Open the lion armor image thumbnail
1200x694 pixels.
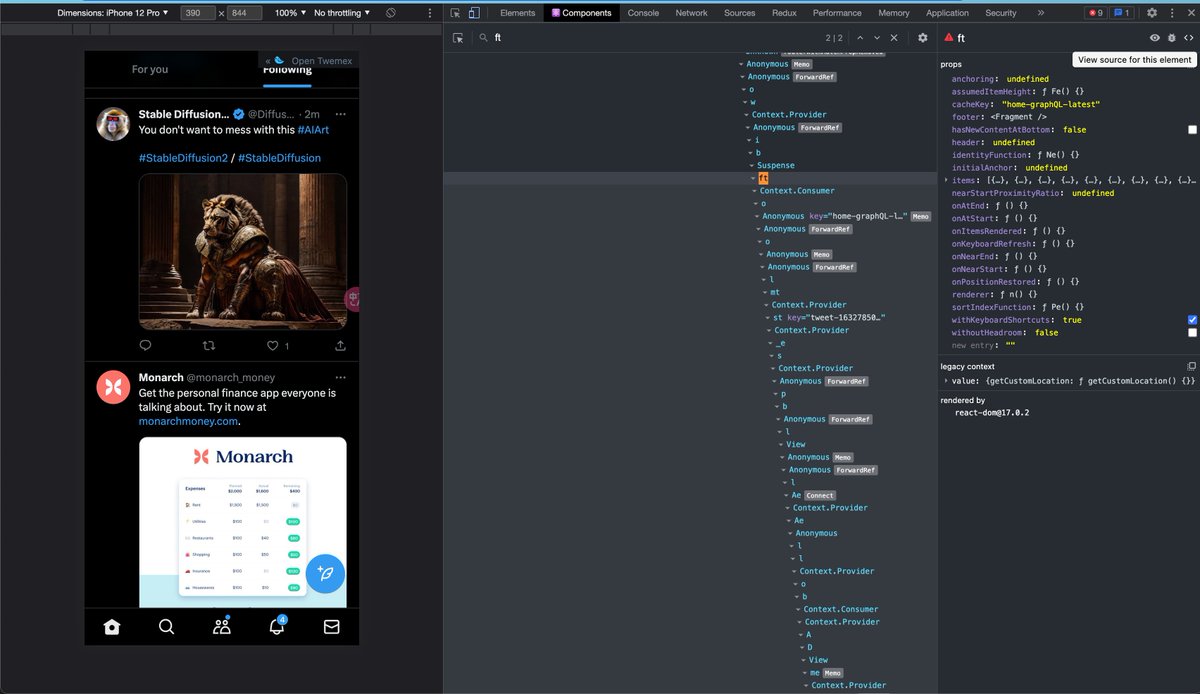[x=243, y=252]
